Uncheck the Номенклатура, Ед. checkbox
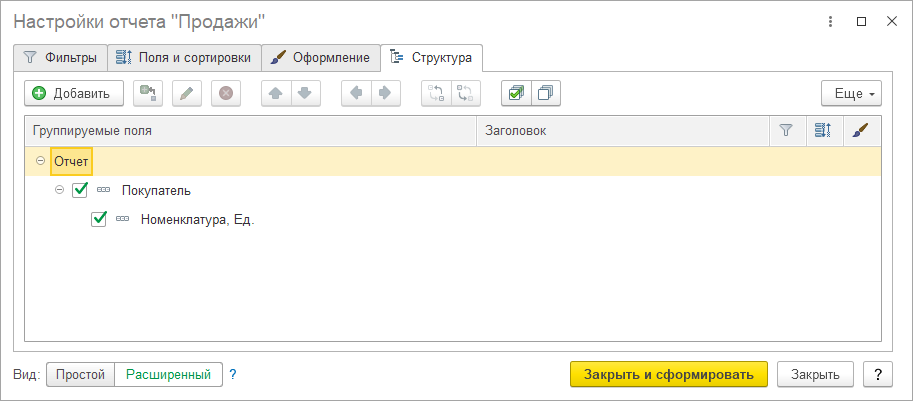 click(x=99, y=219)
